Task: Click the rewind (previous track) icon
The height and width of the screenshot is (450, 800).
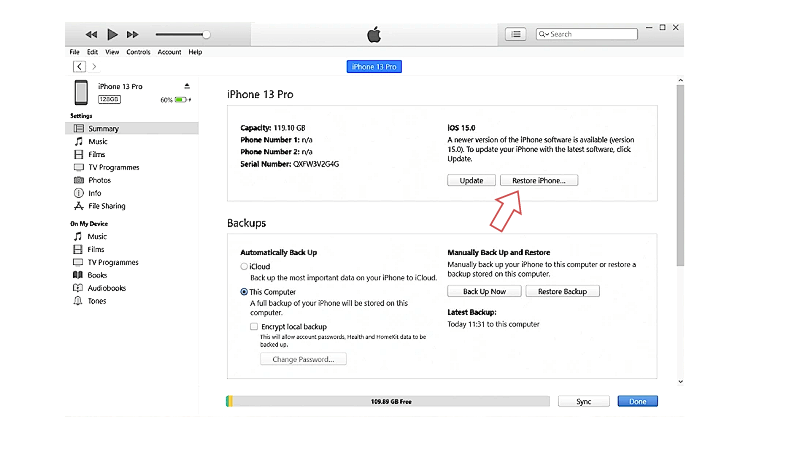Action: [x=92, y=35]
